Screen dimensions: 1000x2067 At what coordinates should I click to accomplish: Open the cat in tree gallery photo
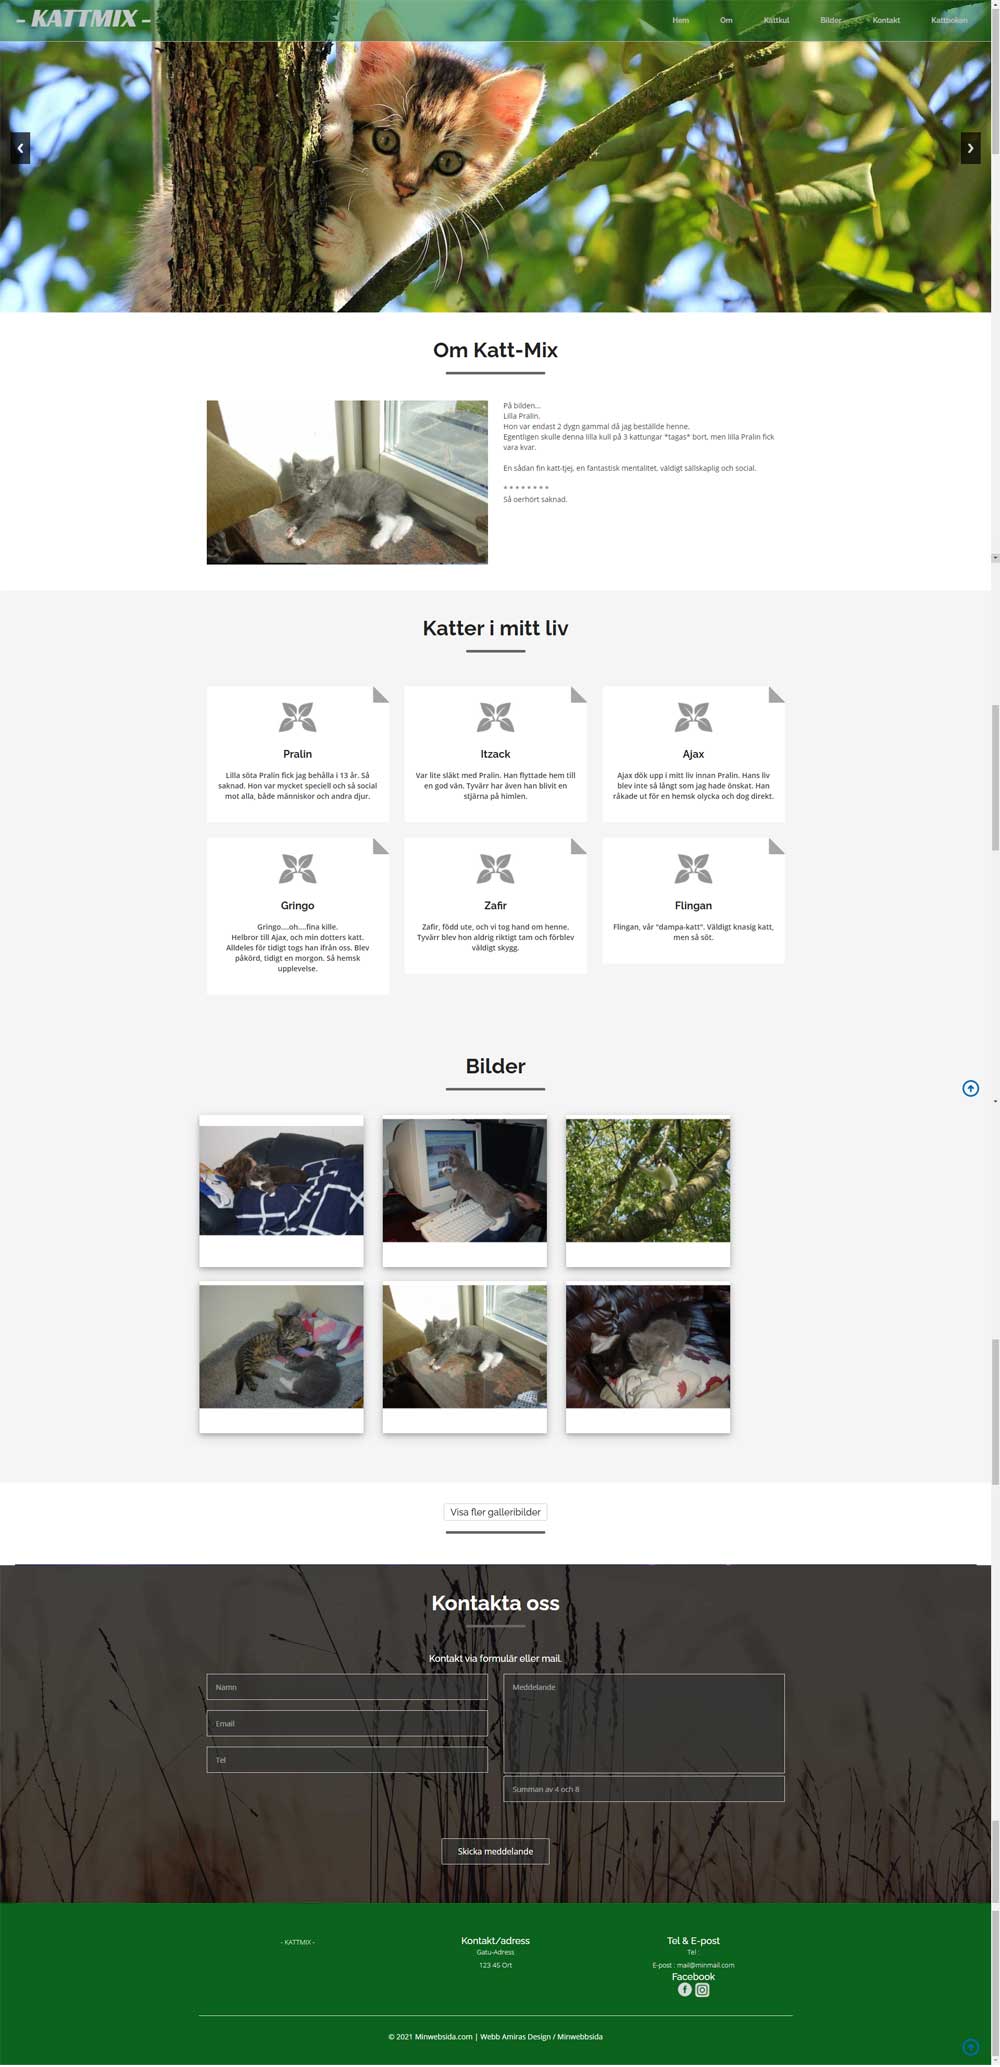pyautogui.click(x=648, y=1180)
